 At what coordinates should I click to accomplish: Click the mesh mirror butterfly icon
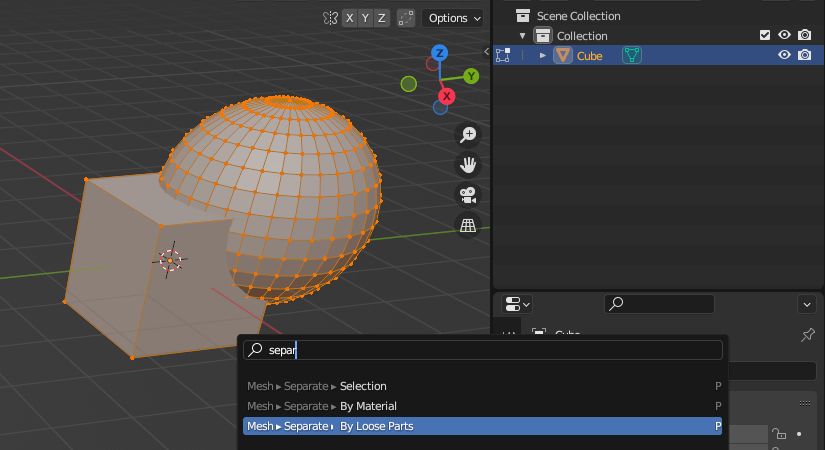click(x=330, y=18)
